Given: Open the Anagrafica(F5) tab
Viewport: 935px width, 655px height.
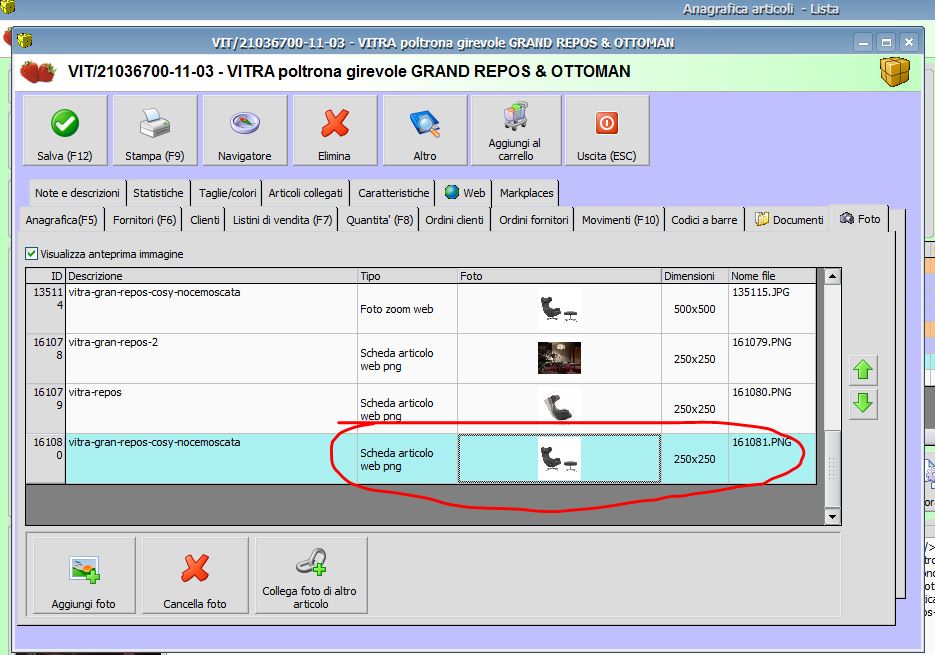Looking at the screenshot, I should pyautogui.click(x=61, y=220).
